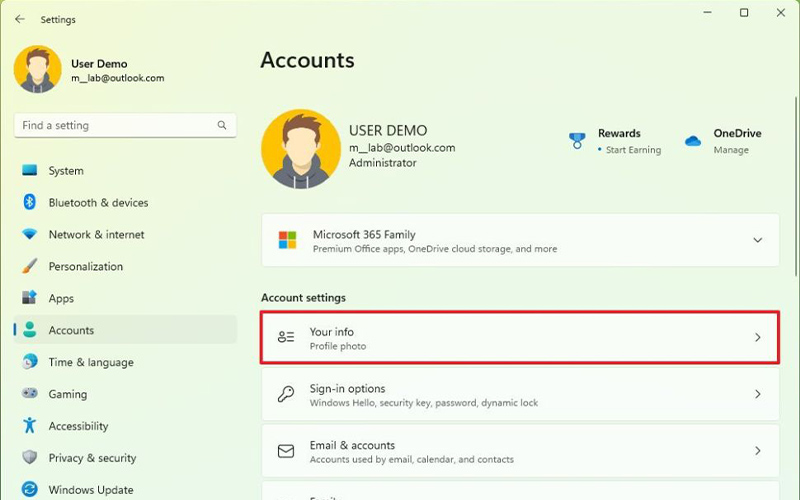The height and width of the screenshot is (500, 800).
Task: Click the chevron on Your info row
Action: click(758, 337)
